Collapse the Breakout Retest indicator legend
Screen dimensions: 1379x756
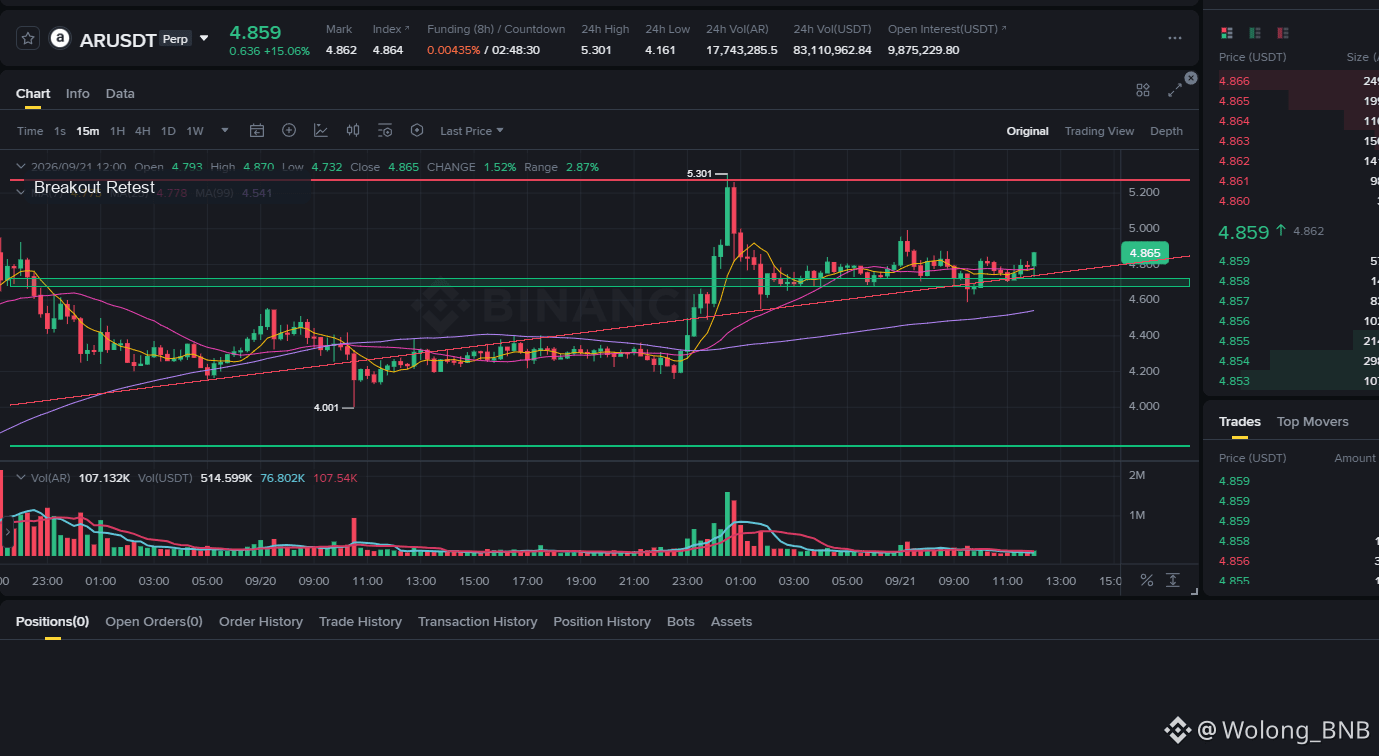tap(20, 190)
